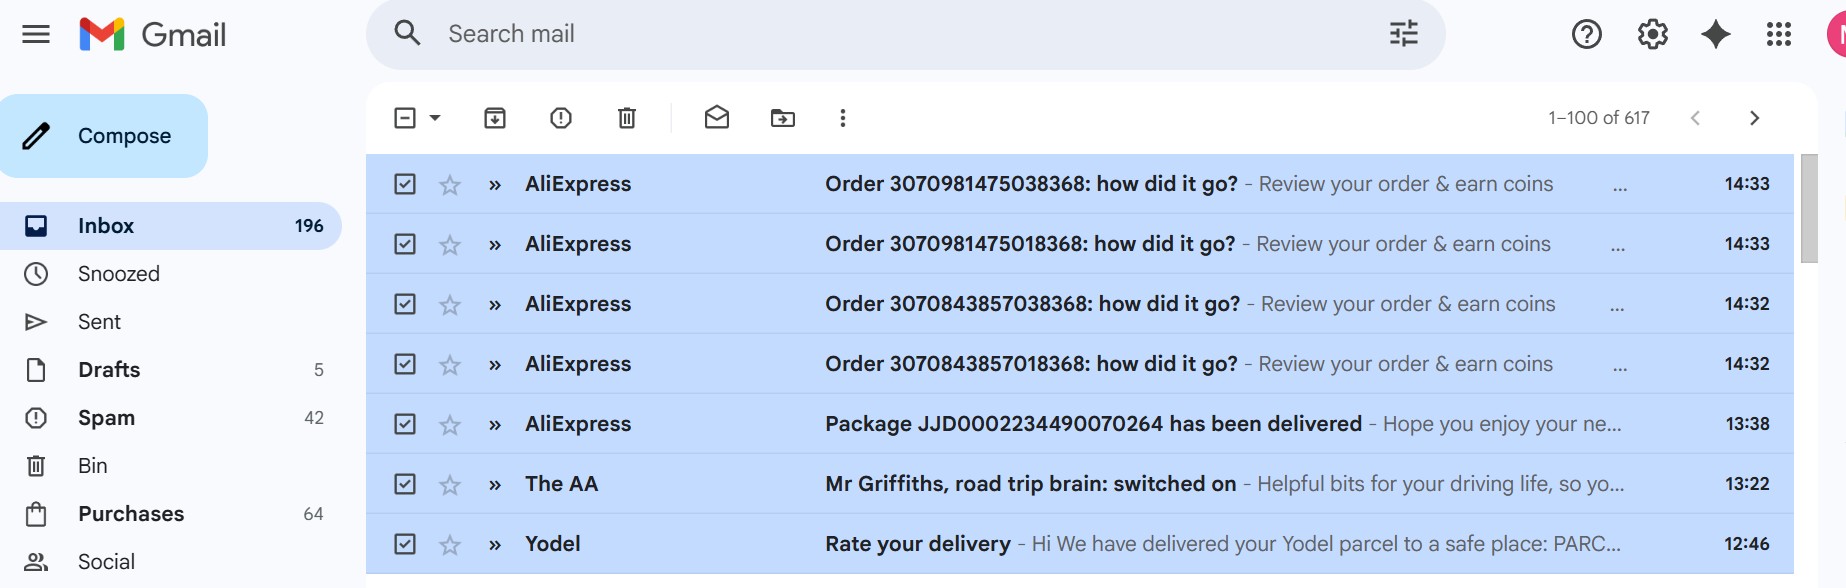Open the select-all dropdown arrow

(435, 118)
